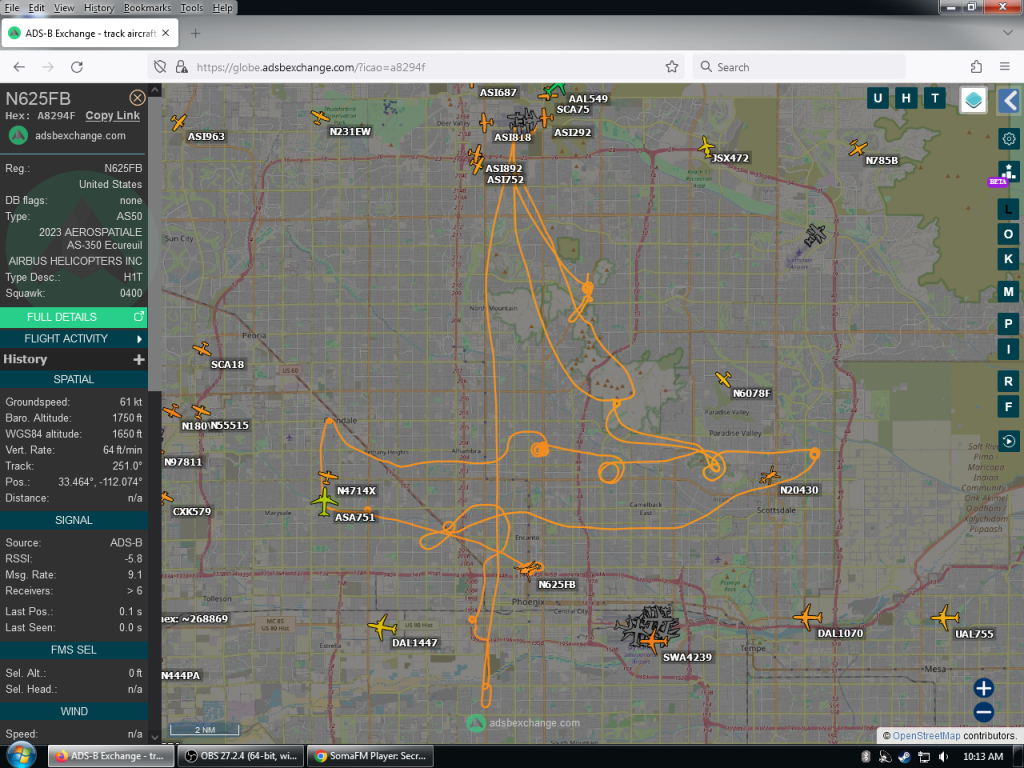
Task: Open the map layer switcher icon
Action: pos(973,100)
